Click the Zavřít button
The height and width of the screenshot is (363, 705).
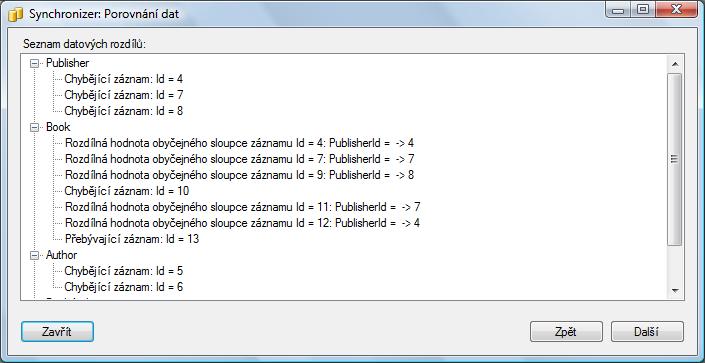point(57,332)
